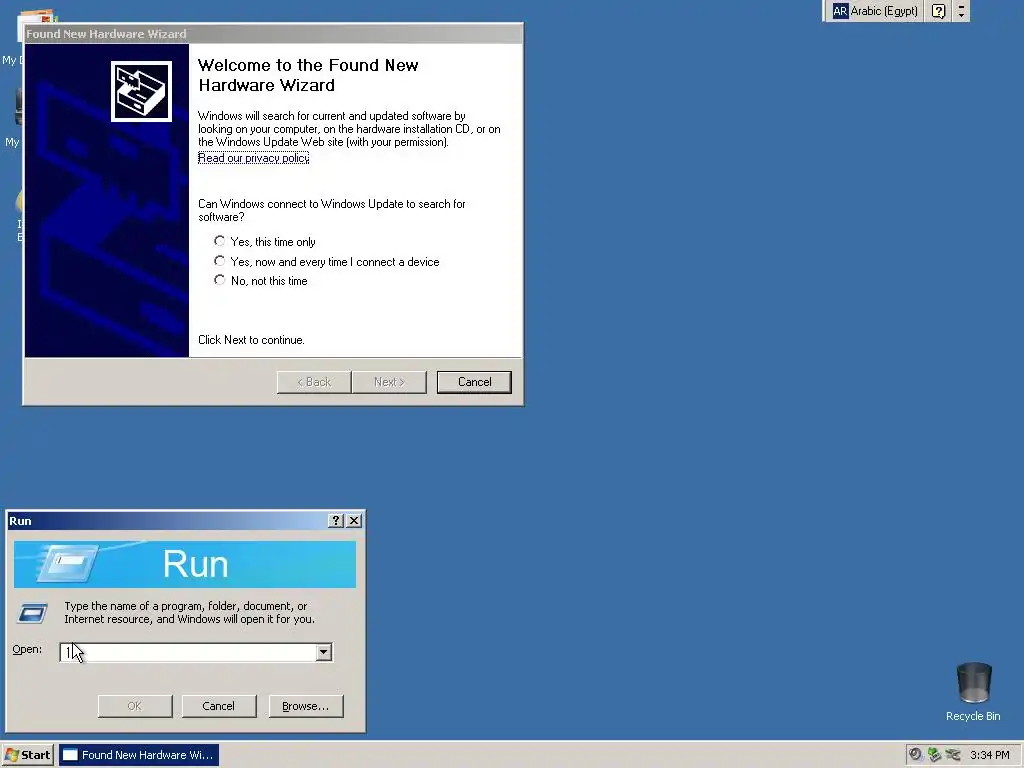Click OK in the Run dialog

[135, 706]
